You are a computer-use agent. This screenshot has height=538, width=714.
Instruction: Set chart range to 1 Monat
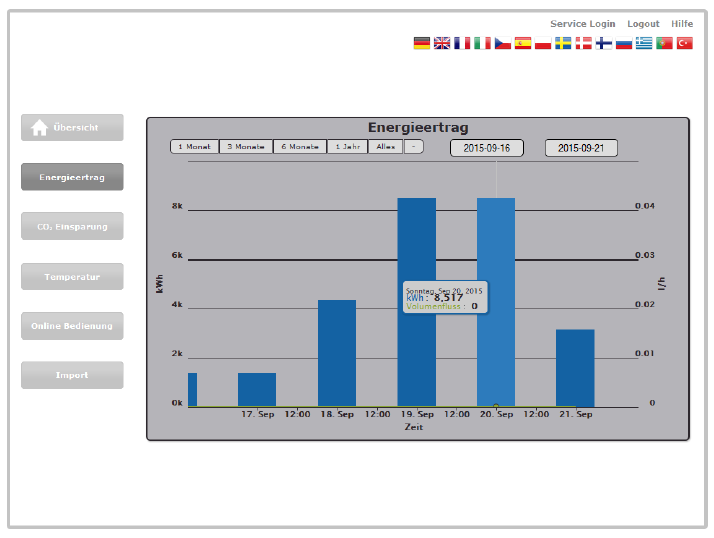pos(194,147)
